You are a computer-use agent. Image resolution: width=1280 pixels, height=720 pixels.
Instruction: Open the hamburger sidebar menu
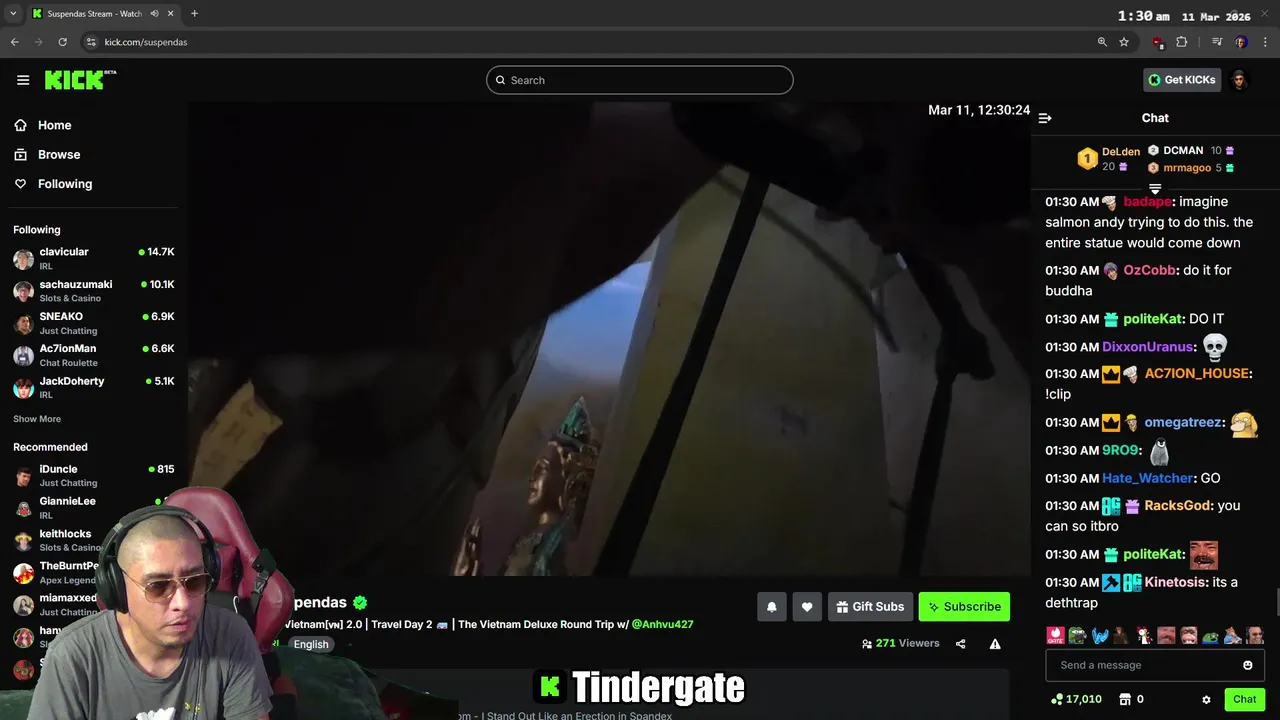[23, 80]
